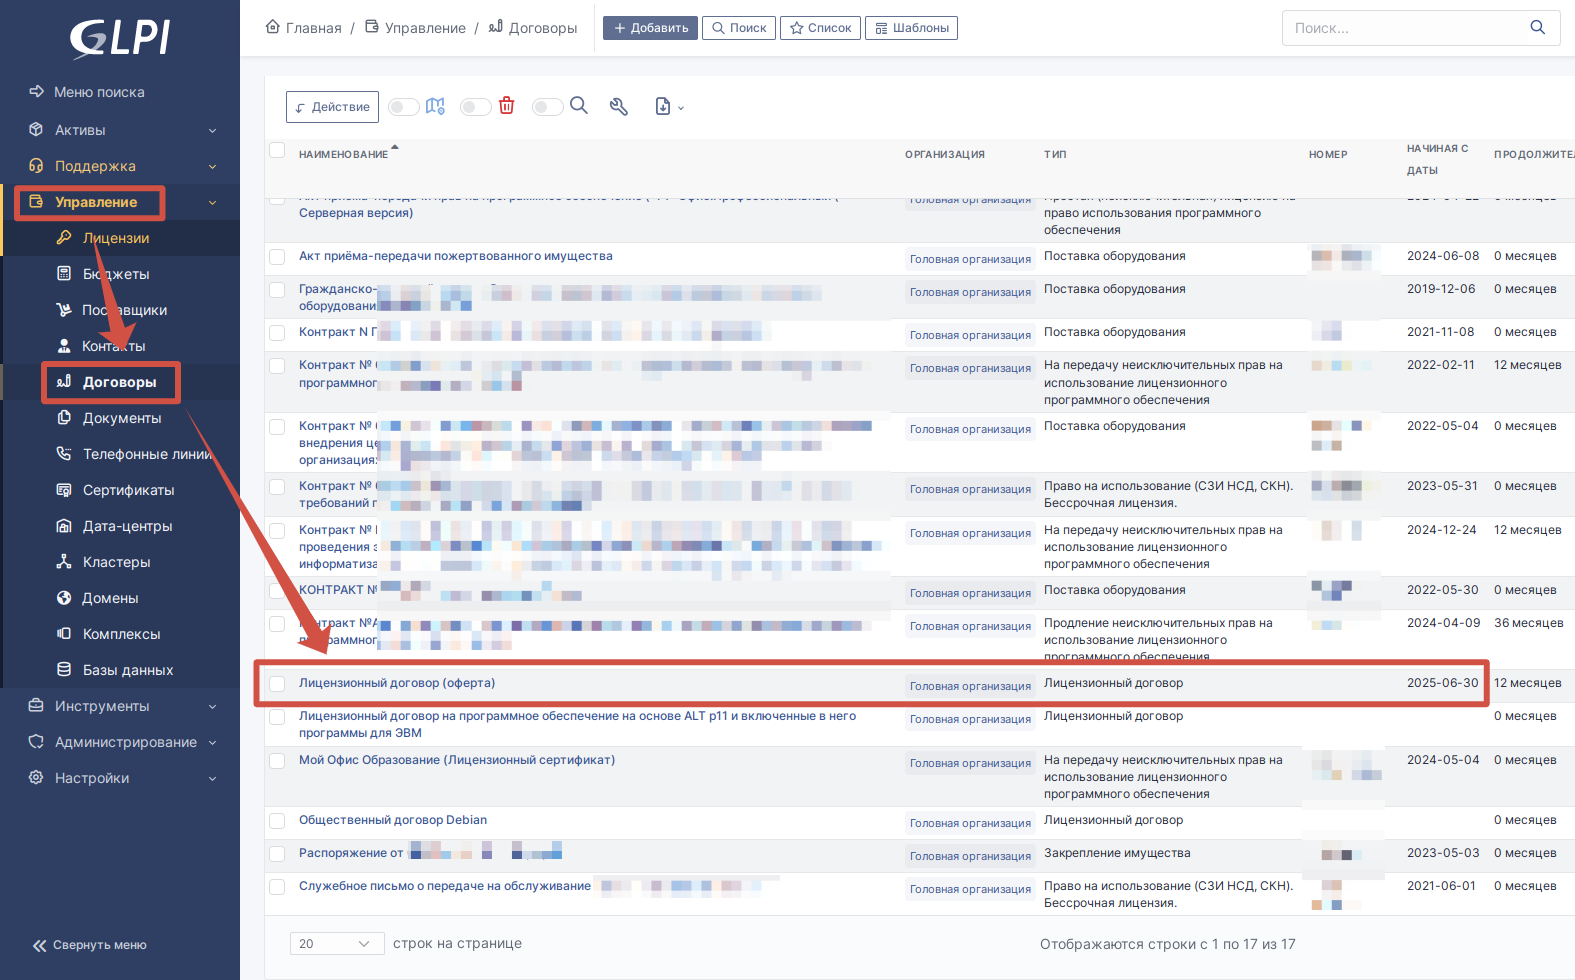Click the Действие button
Image resolution: width=1575 pixels, height=980 pixels.
pos(332,107)
